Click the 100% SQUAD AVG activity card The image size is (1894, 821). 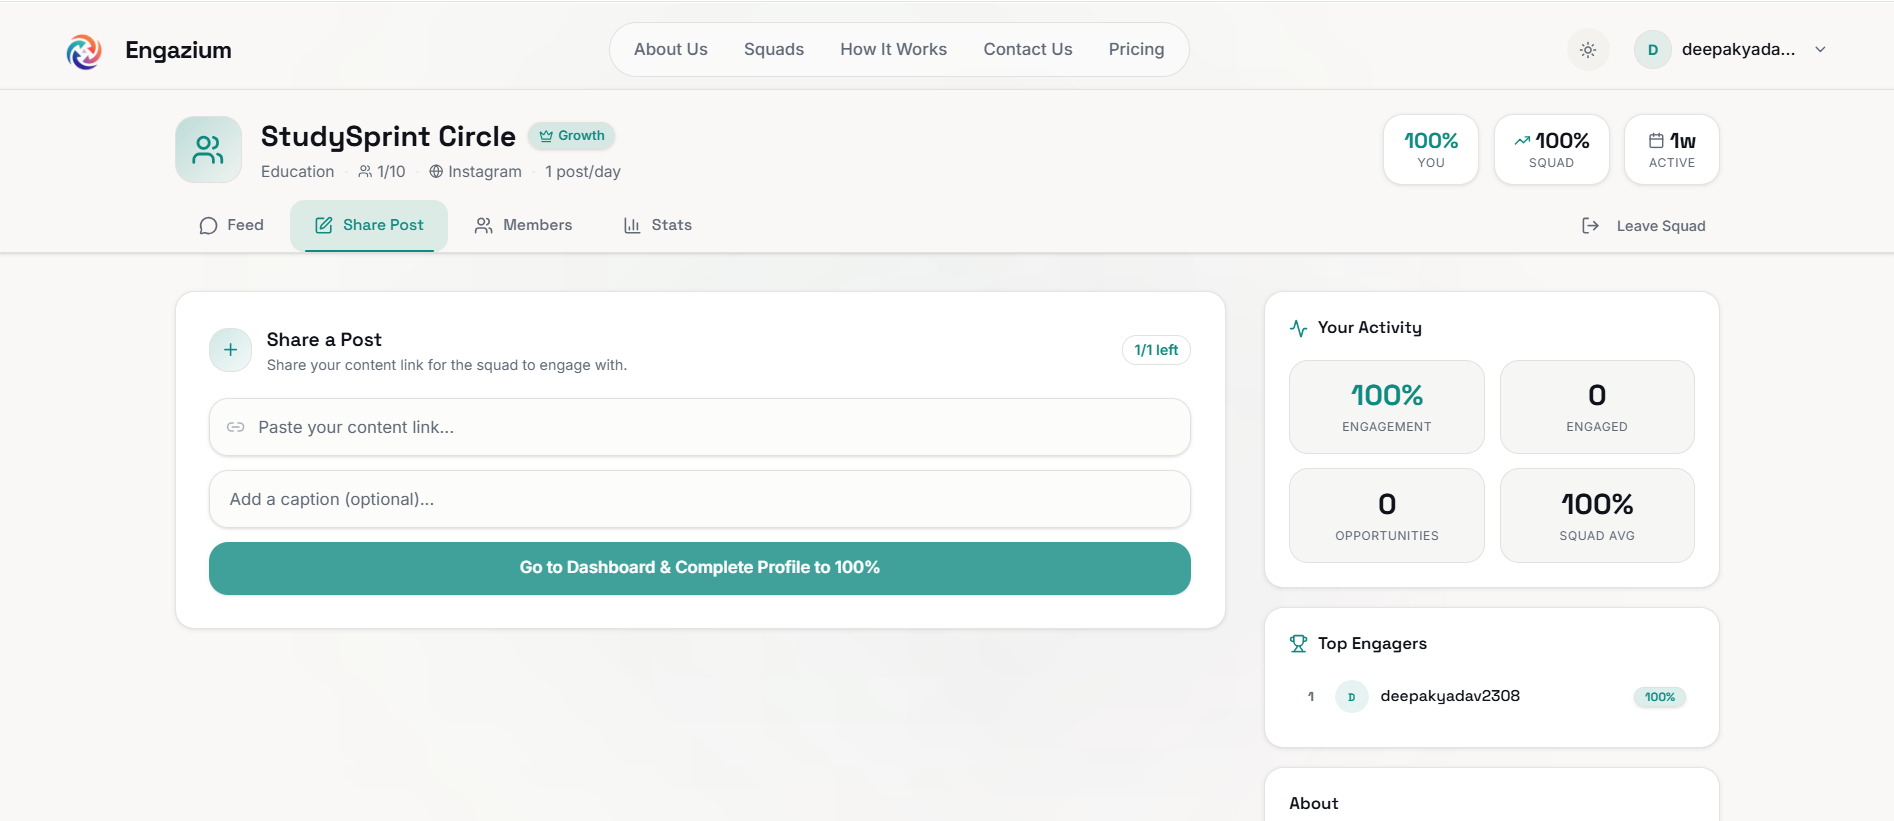(x=1597, y=516)
